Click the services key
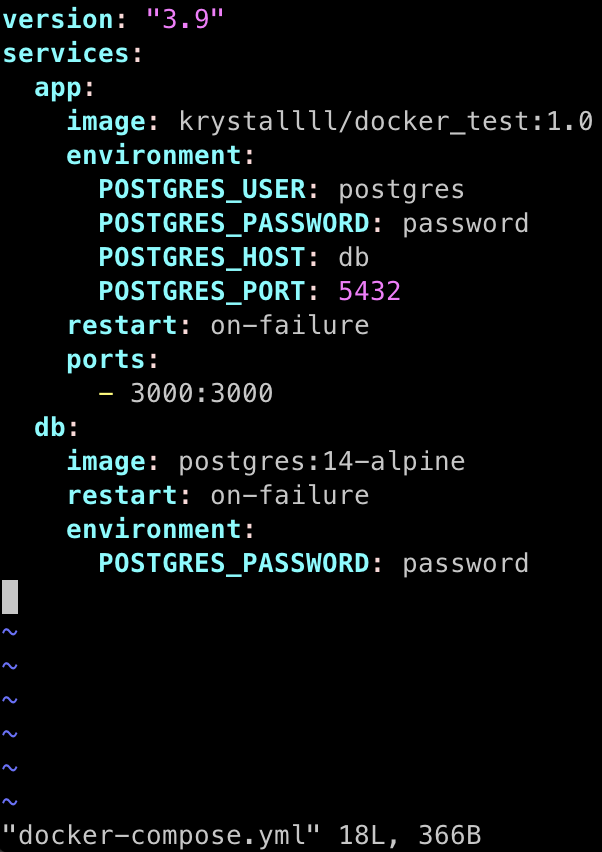This screenshot has width=602, height=852. [65, 54]
